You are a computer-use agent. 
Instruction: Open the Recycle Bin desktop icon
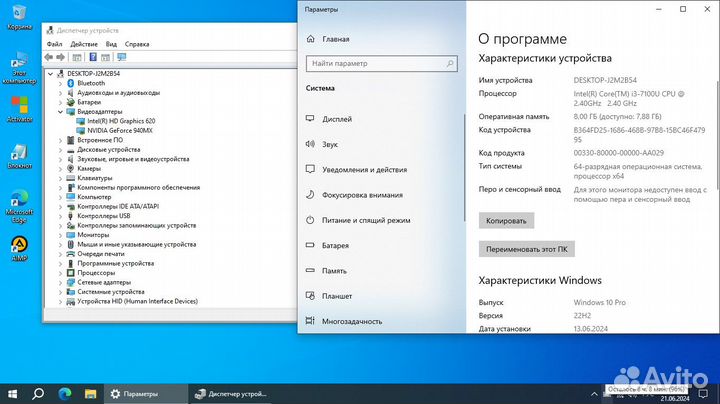pyautogui.click(x=19, y=17)
